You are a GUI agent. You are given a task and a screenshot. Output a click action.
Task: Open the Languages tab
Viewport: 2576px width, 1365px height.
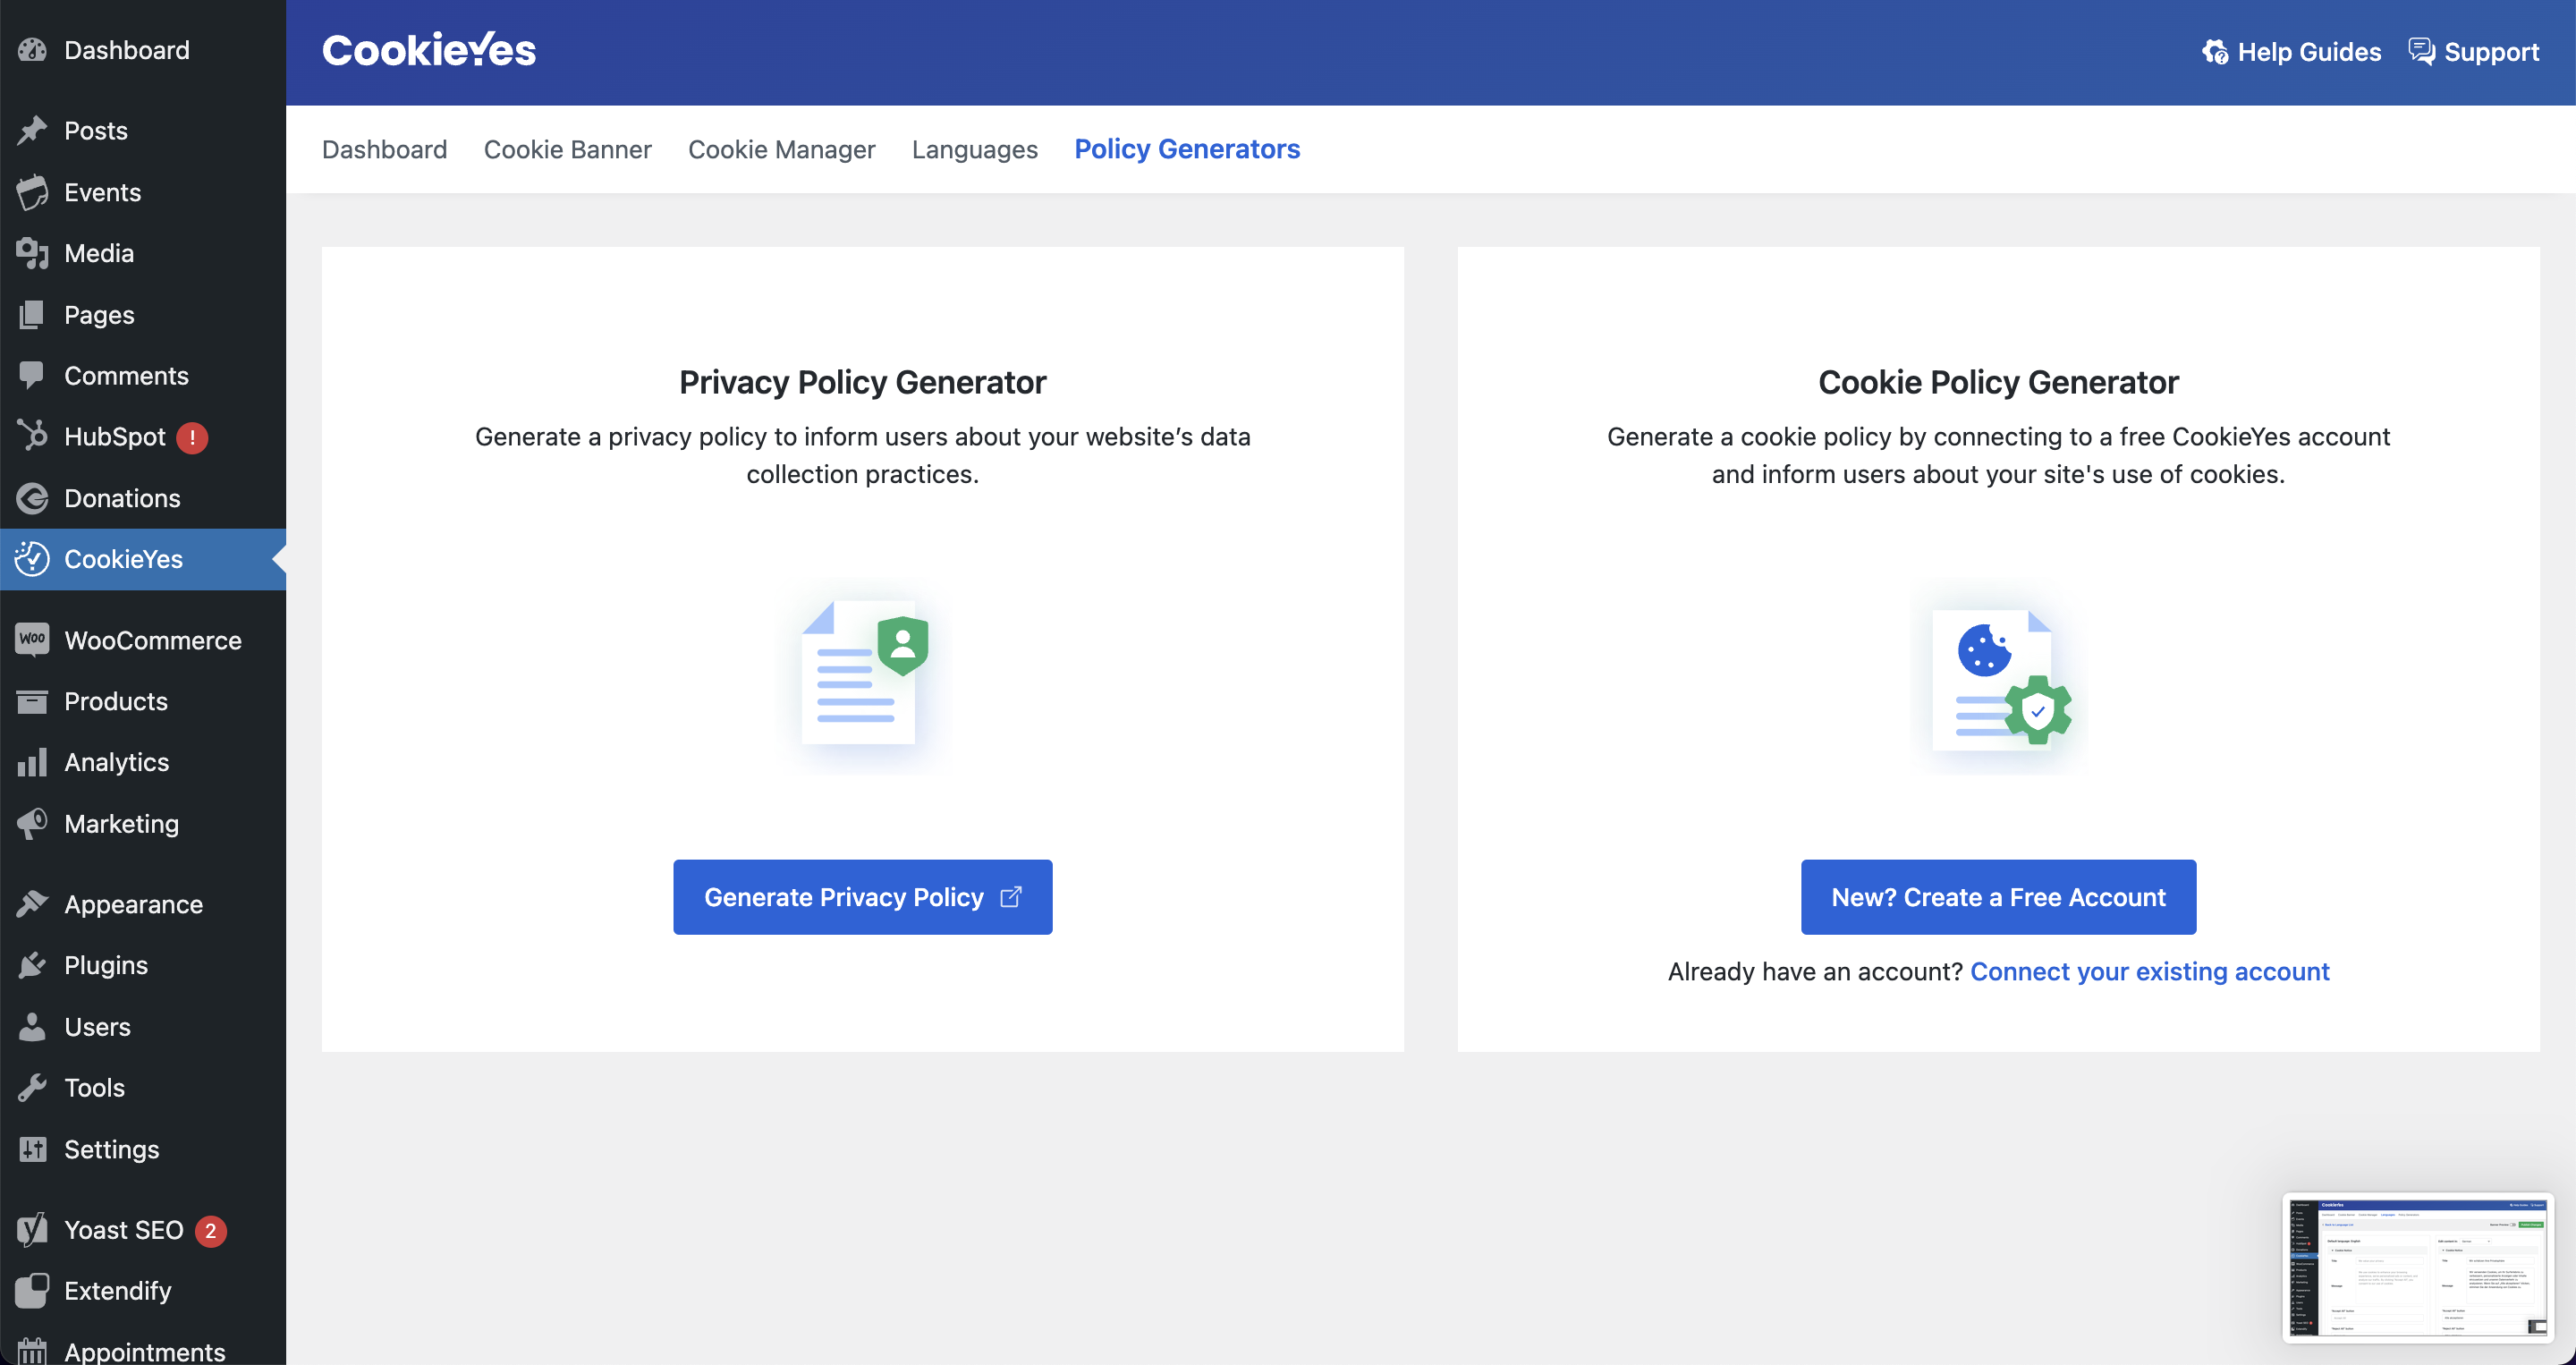pos(975,149)
